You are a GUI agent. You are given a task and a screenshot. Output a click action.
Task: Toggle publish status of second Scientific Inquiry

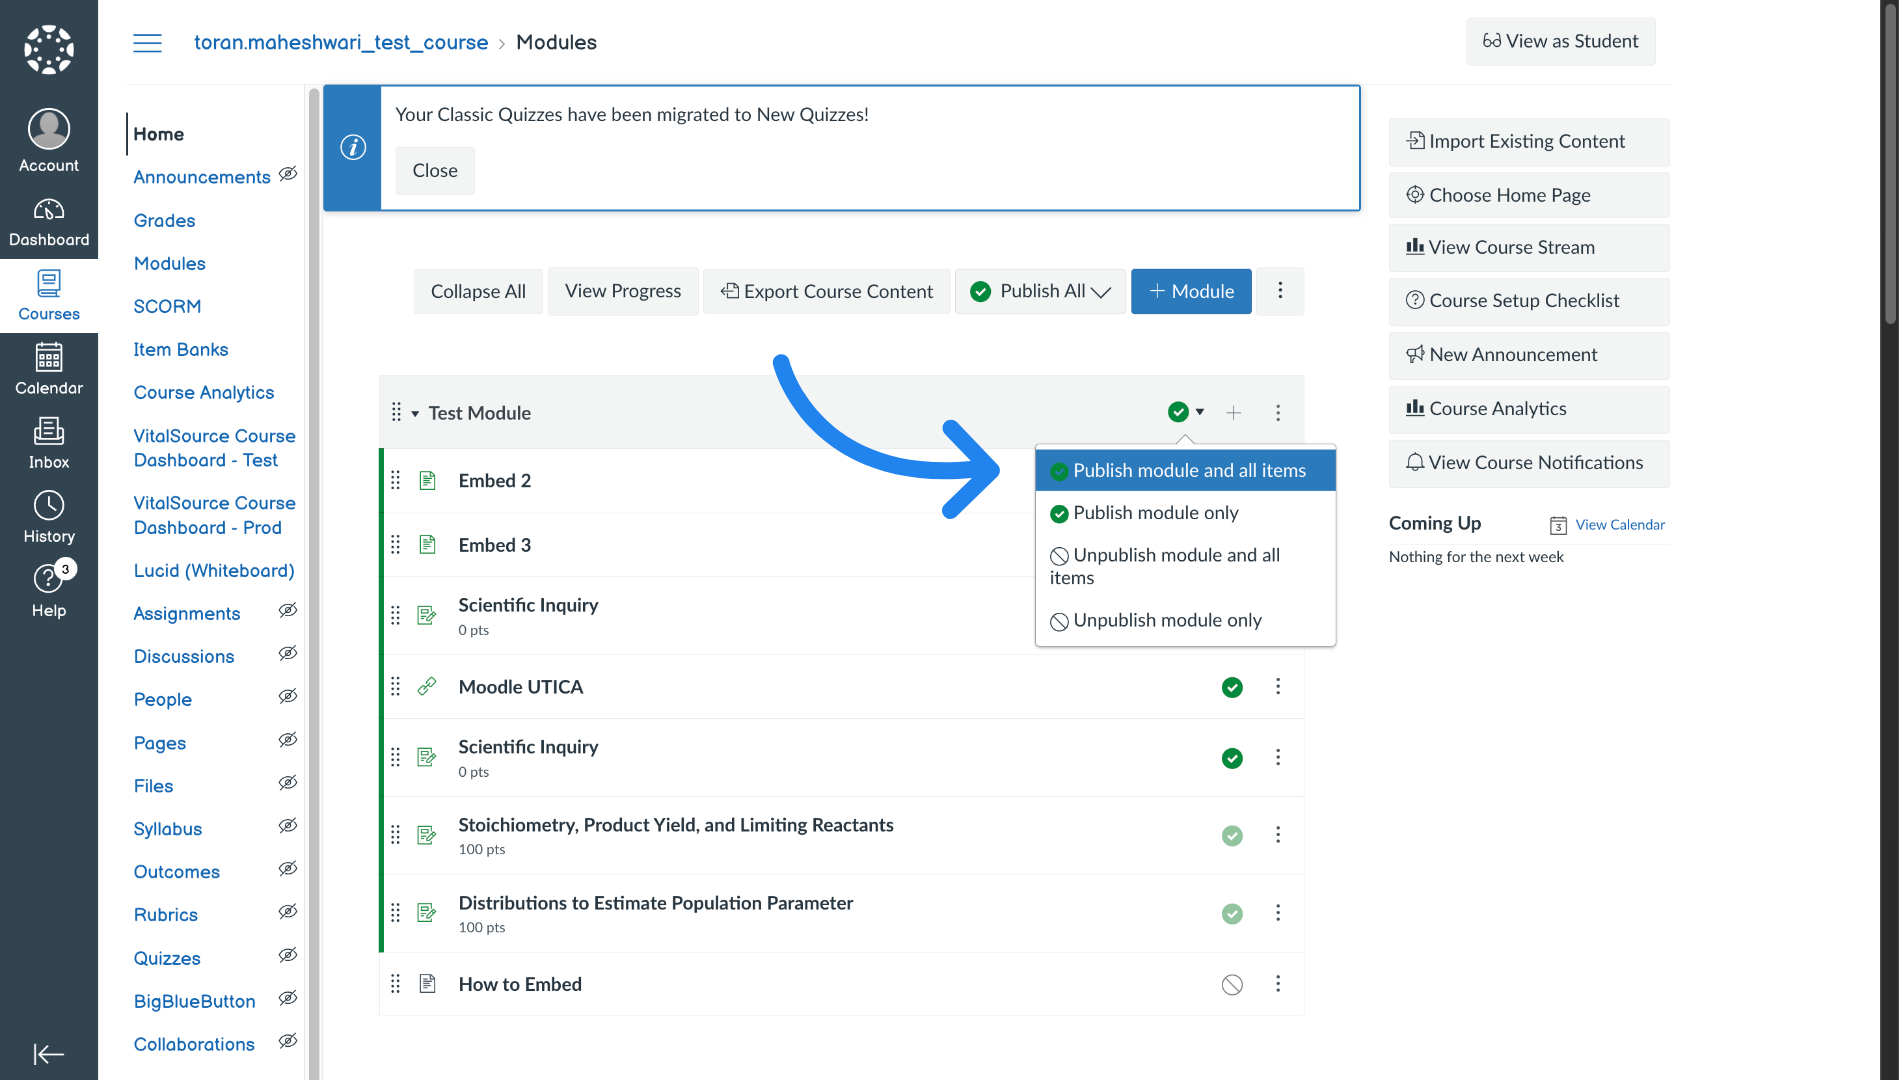[x=1232, y=758]
